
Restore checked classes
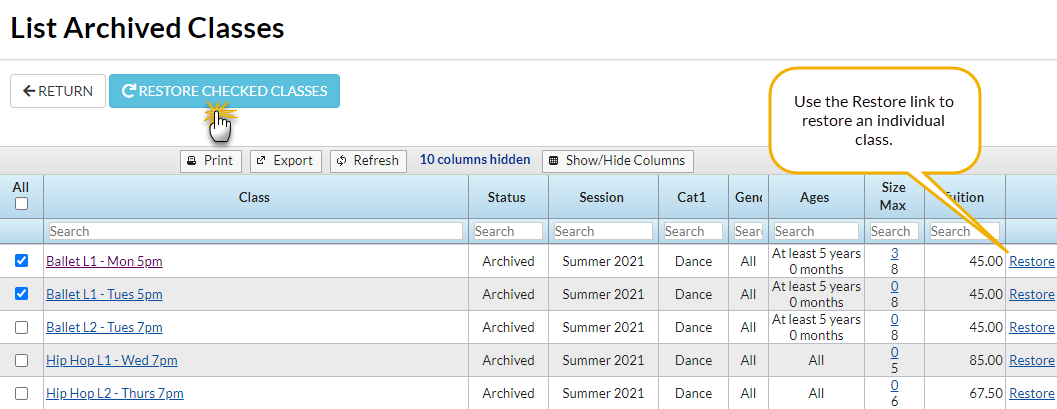[x=224, y=91]
